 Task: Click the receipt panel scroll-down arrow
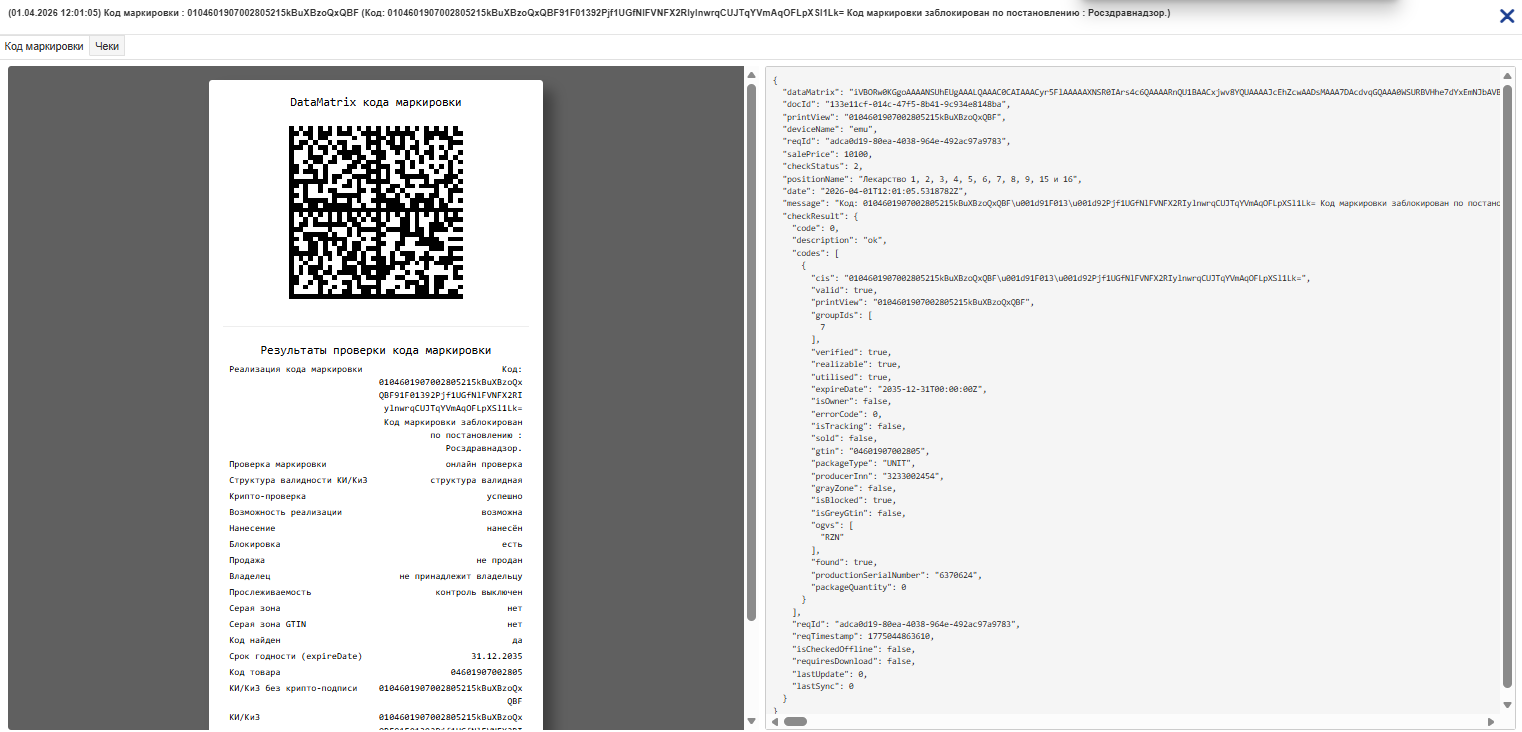pos(752,721)
